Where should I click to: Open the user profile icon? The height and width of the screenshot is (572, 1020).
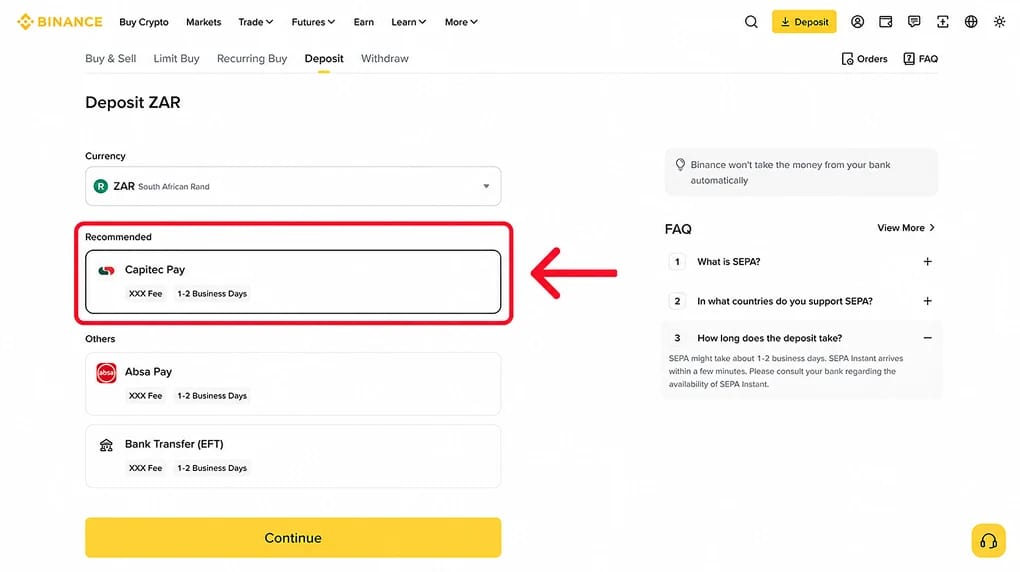point(857,21)
